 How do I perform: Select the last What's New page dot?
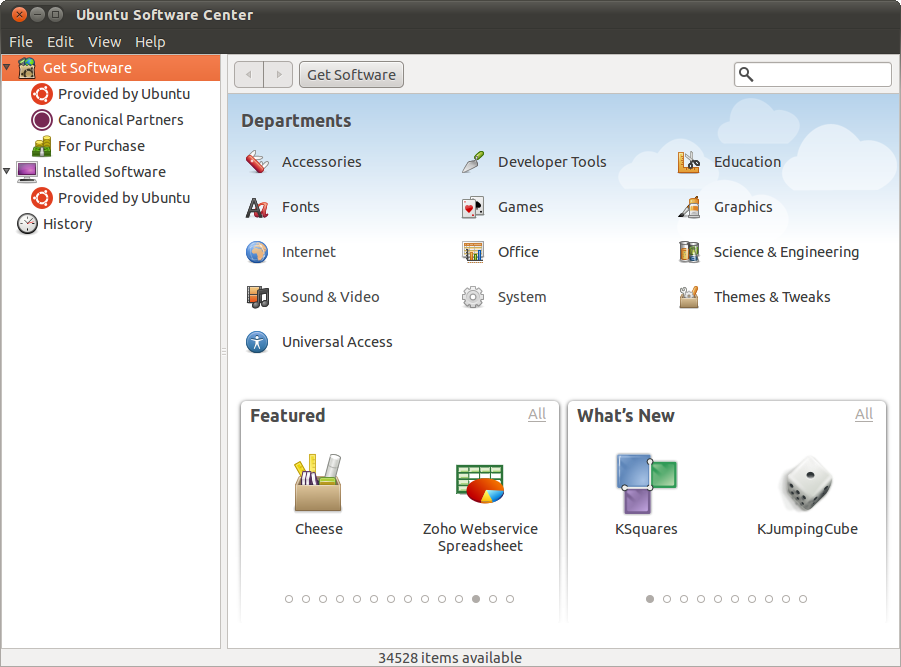pos(803,599)
